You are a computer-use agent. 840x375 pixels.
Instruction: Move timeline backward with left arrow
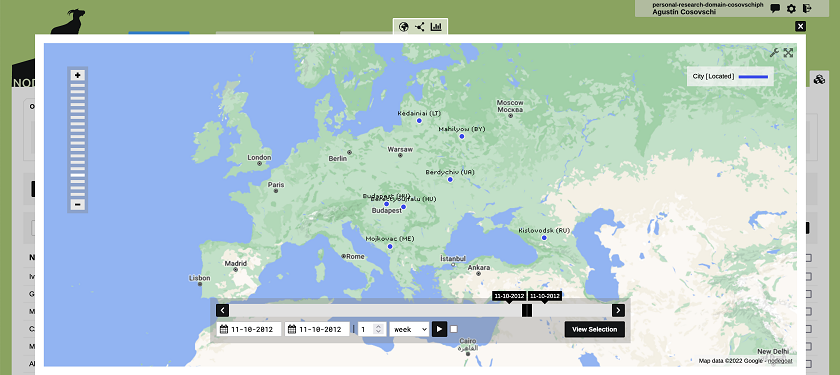coord(223,310)
